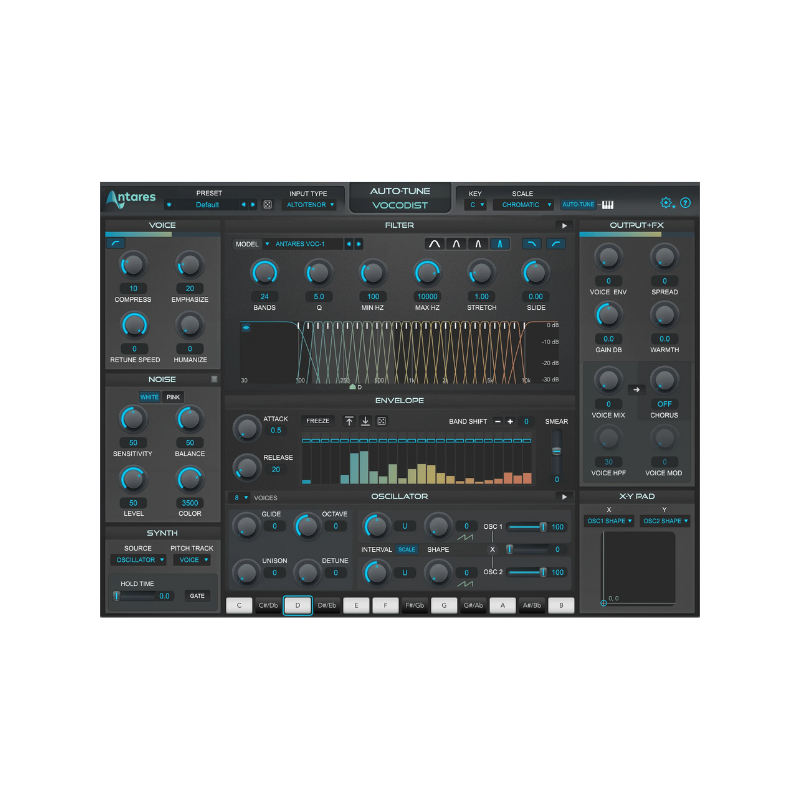
Task: Click the Auto-Tune keyboard icon beside Scale
Action: coord(610,202)
